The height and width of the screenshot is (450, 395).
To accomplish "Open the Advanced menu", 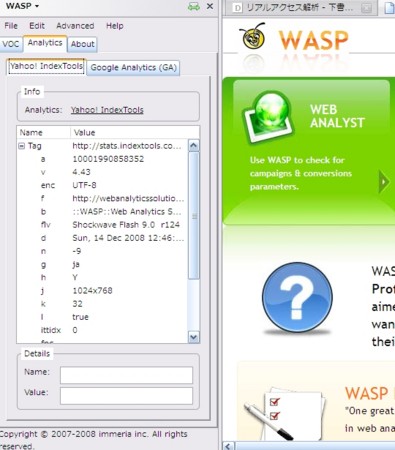I will (x=75, y=26).
